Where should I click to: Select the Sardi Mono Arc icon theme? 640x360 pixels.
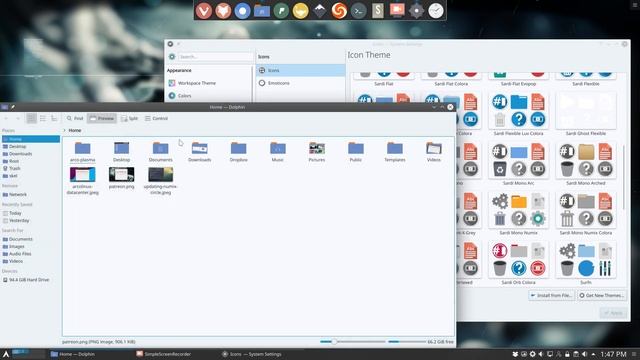click(518, 164)
